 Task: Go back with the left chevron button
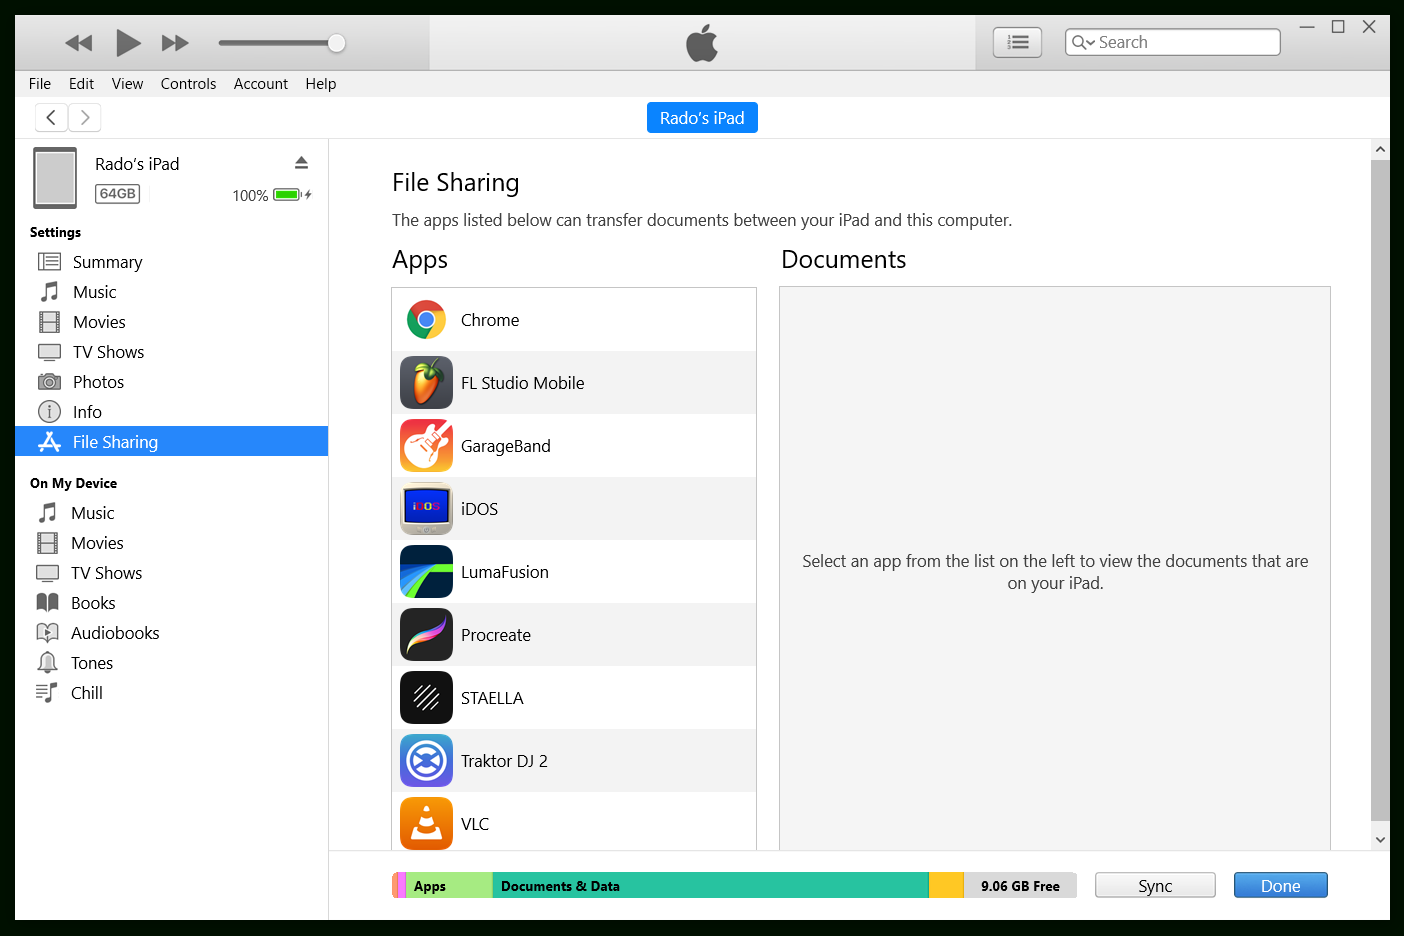51,118
